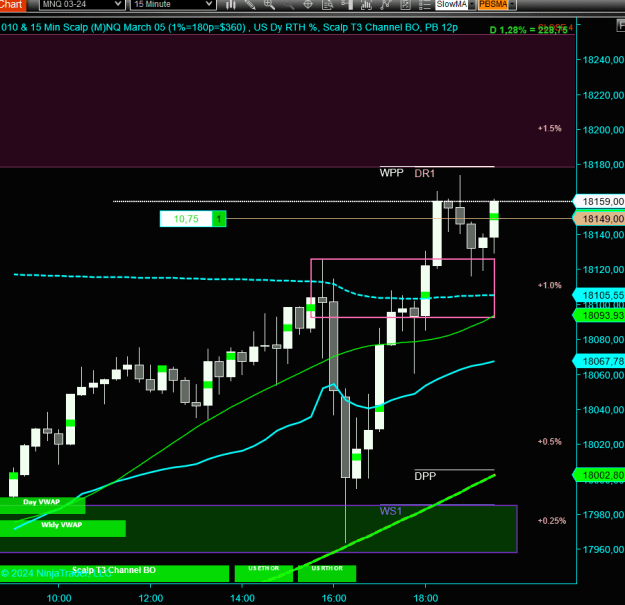
Task: Click the 10:00 time axis label
Action: [59, 598]
